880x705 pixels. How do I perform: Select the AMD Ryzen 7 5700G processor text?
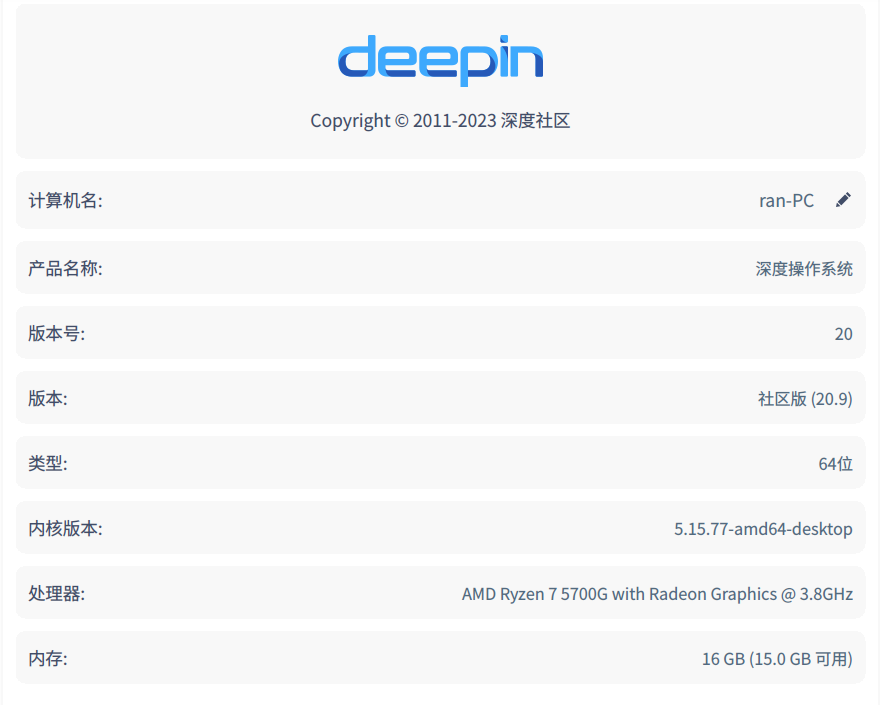[x=657, y=594]
